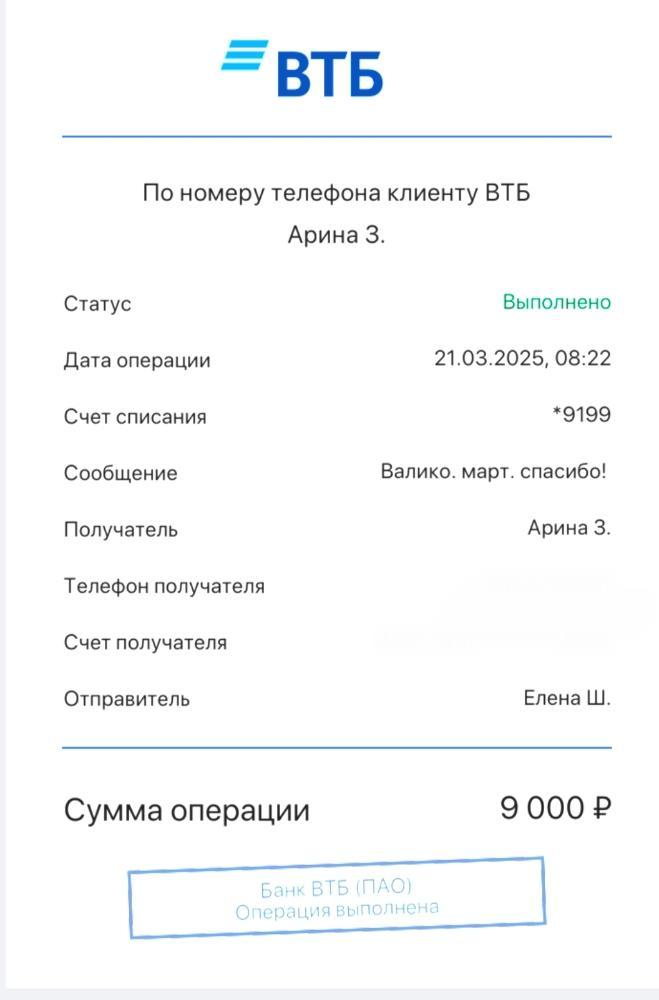Click the operation date 21.03.2025, 08:22
The width and height of the screenshot is (659, 1000).
(522, 358)
